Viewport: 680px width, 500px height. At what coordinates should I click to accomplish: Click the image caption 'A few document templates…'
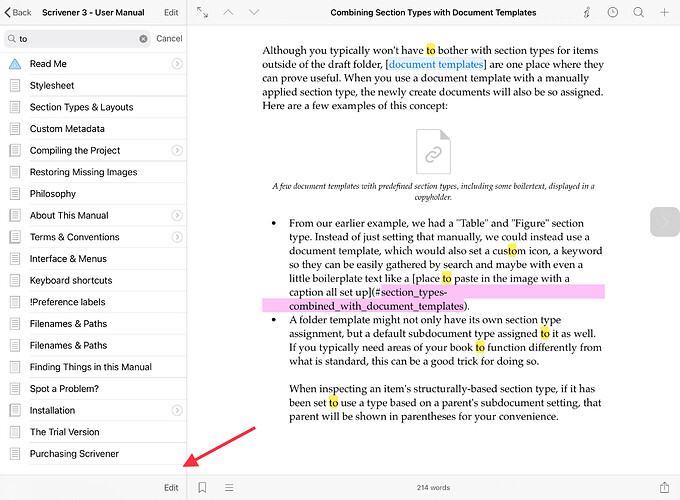pyautogui.click(x=433, y=192)
